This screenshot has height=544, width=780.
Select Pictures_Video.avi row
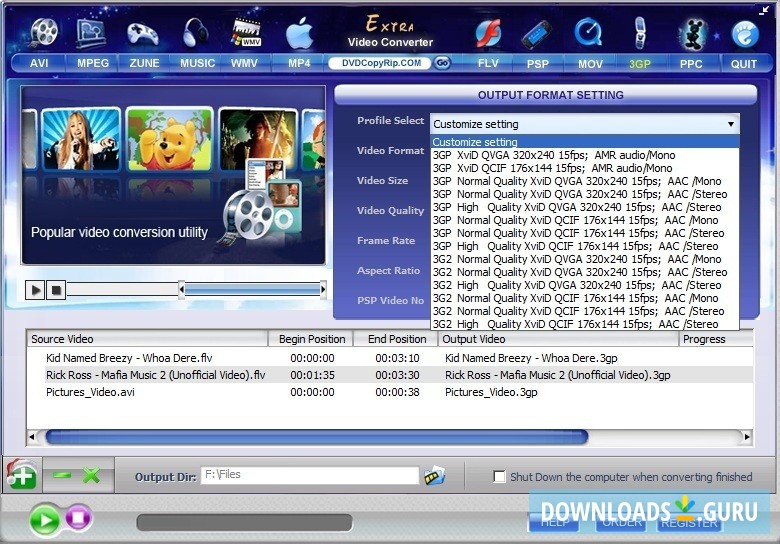pos(390,392)
